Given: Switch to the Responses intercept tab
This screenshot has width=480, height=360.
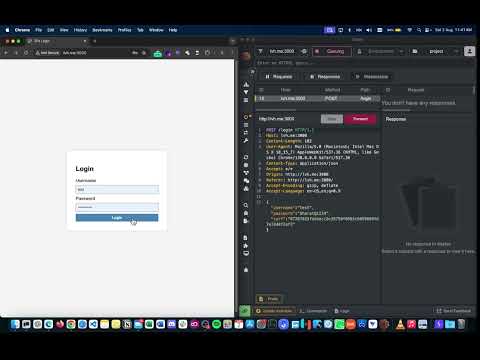Looking at the screenshot, I should tap(325, 77).
